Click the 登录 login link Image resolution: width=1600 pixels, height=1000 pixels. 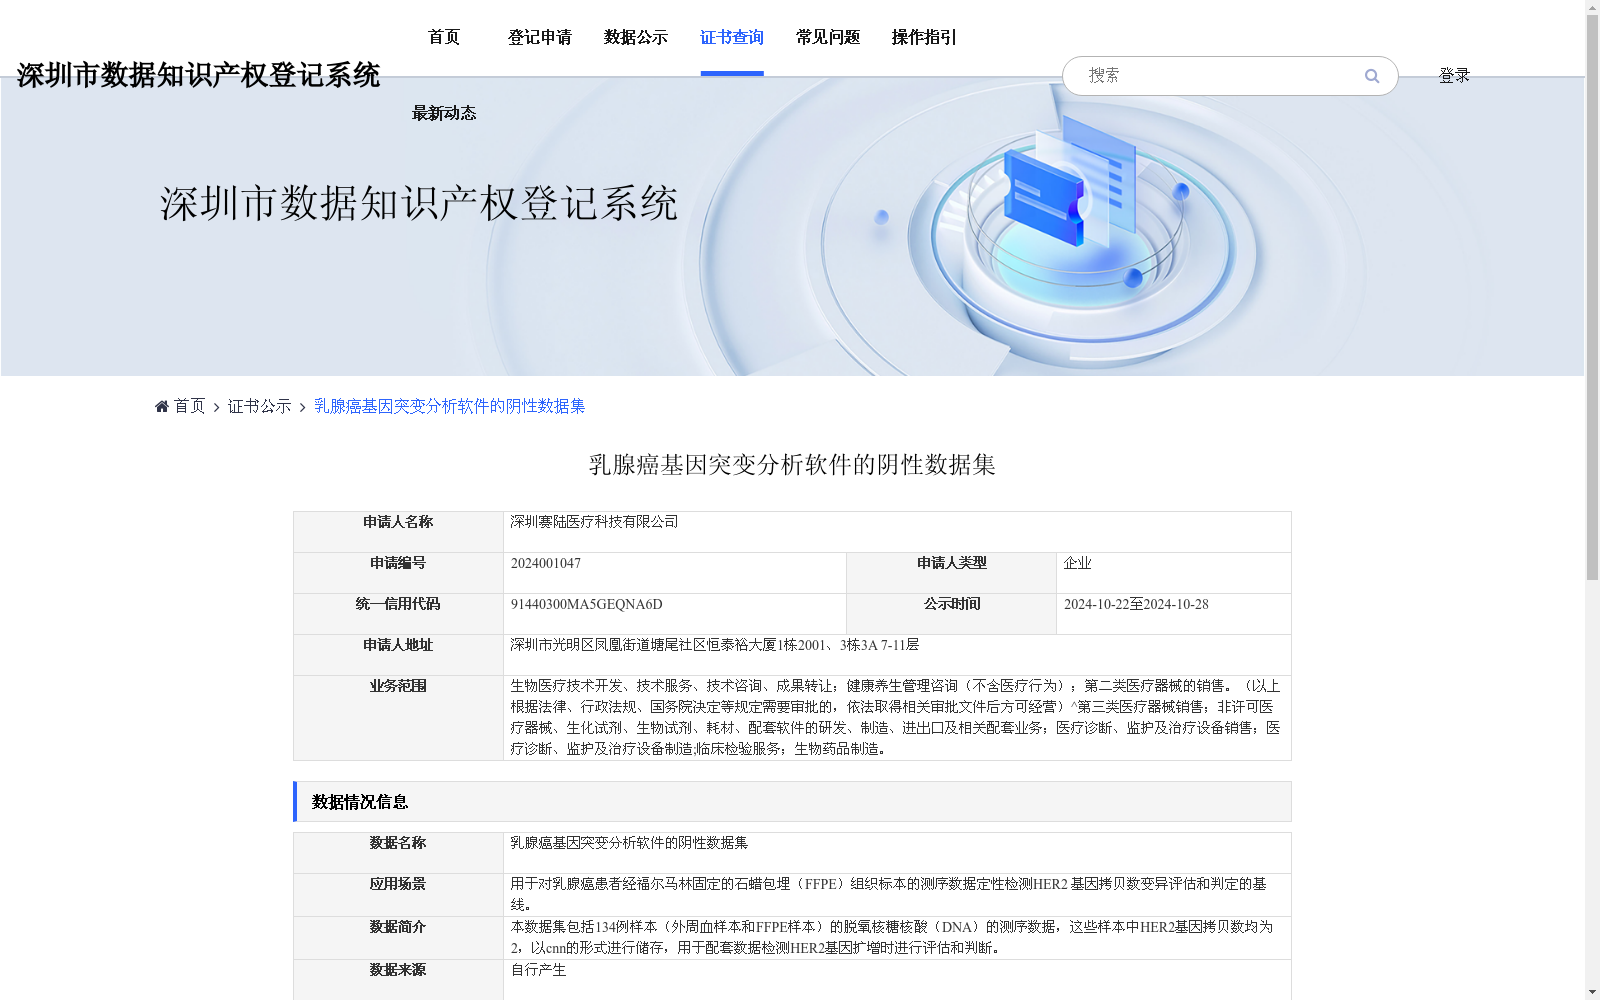pyautogui.click(x=1454, y=75)
